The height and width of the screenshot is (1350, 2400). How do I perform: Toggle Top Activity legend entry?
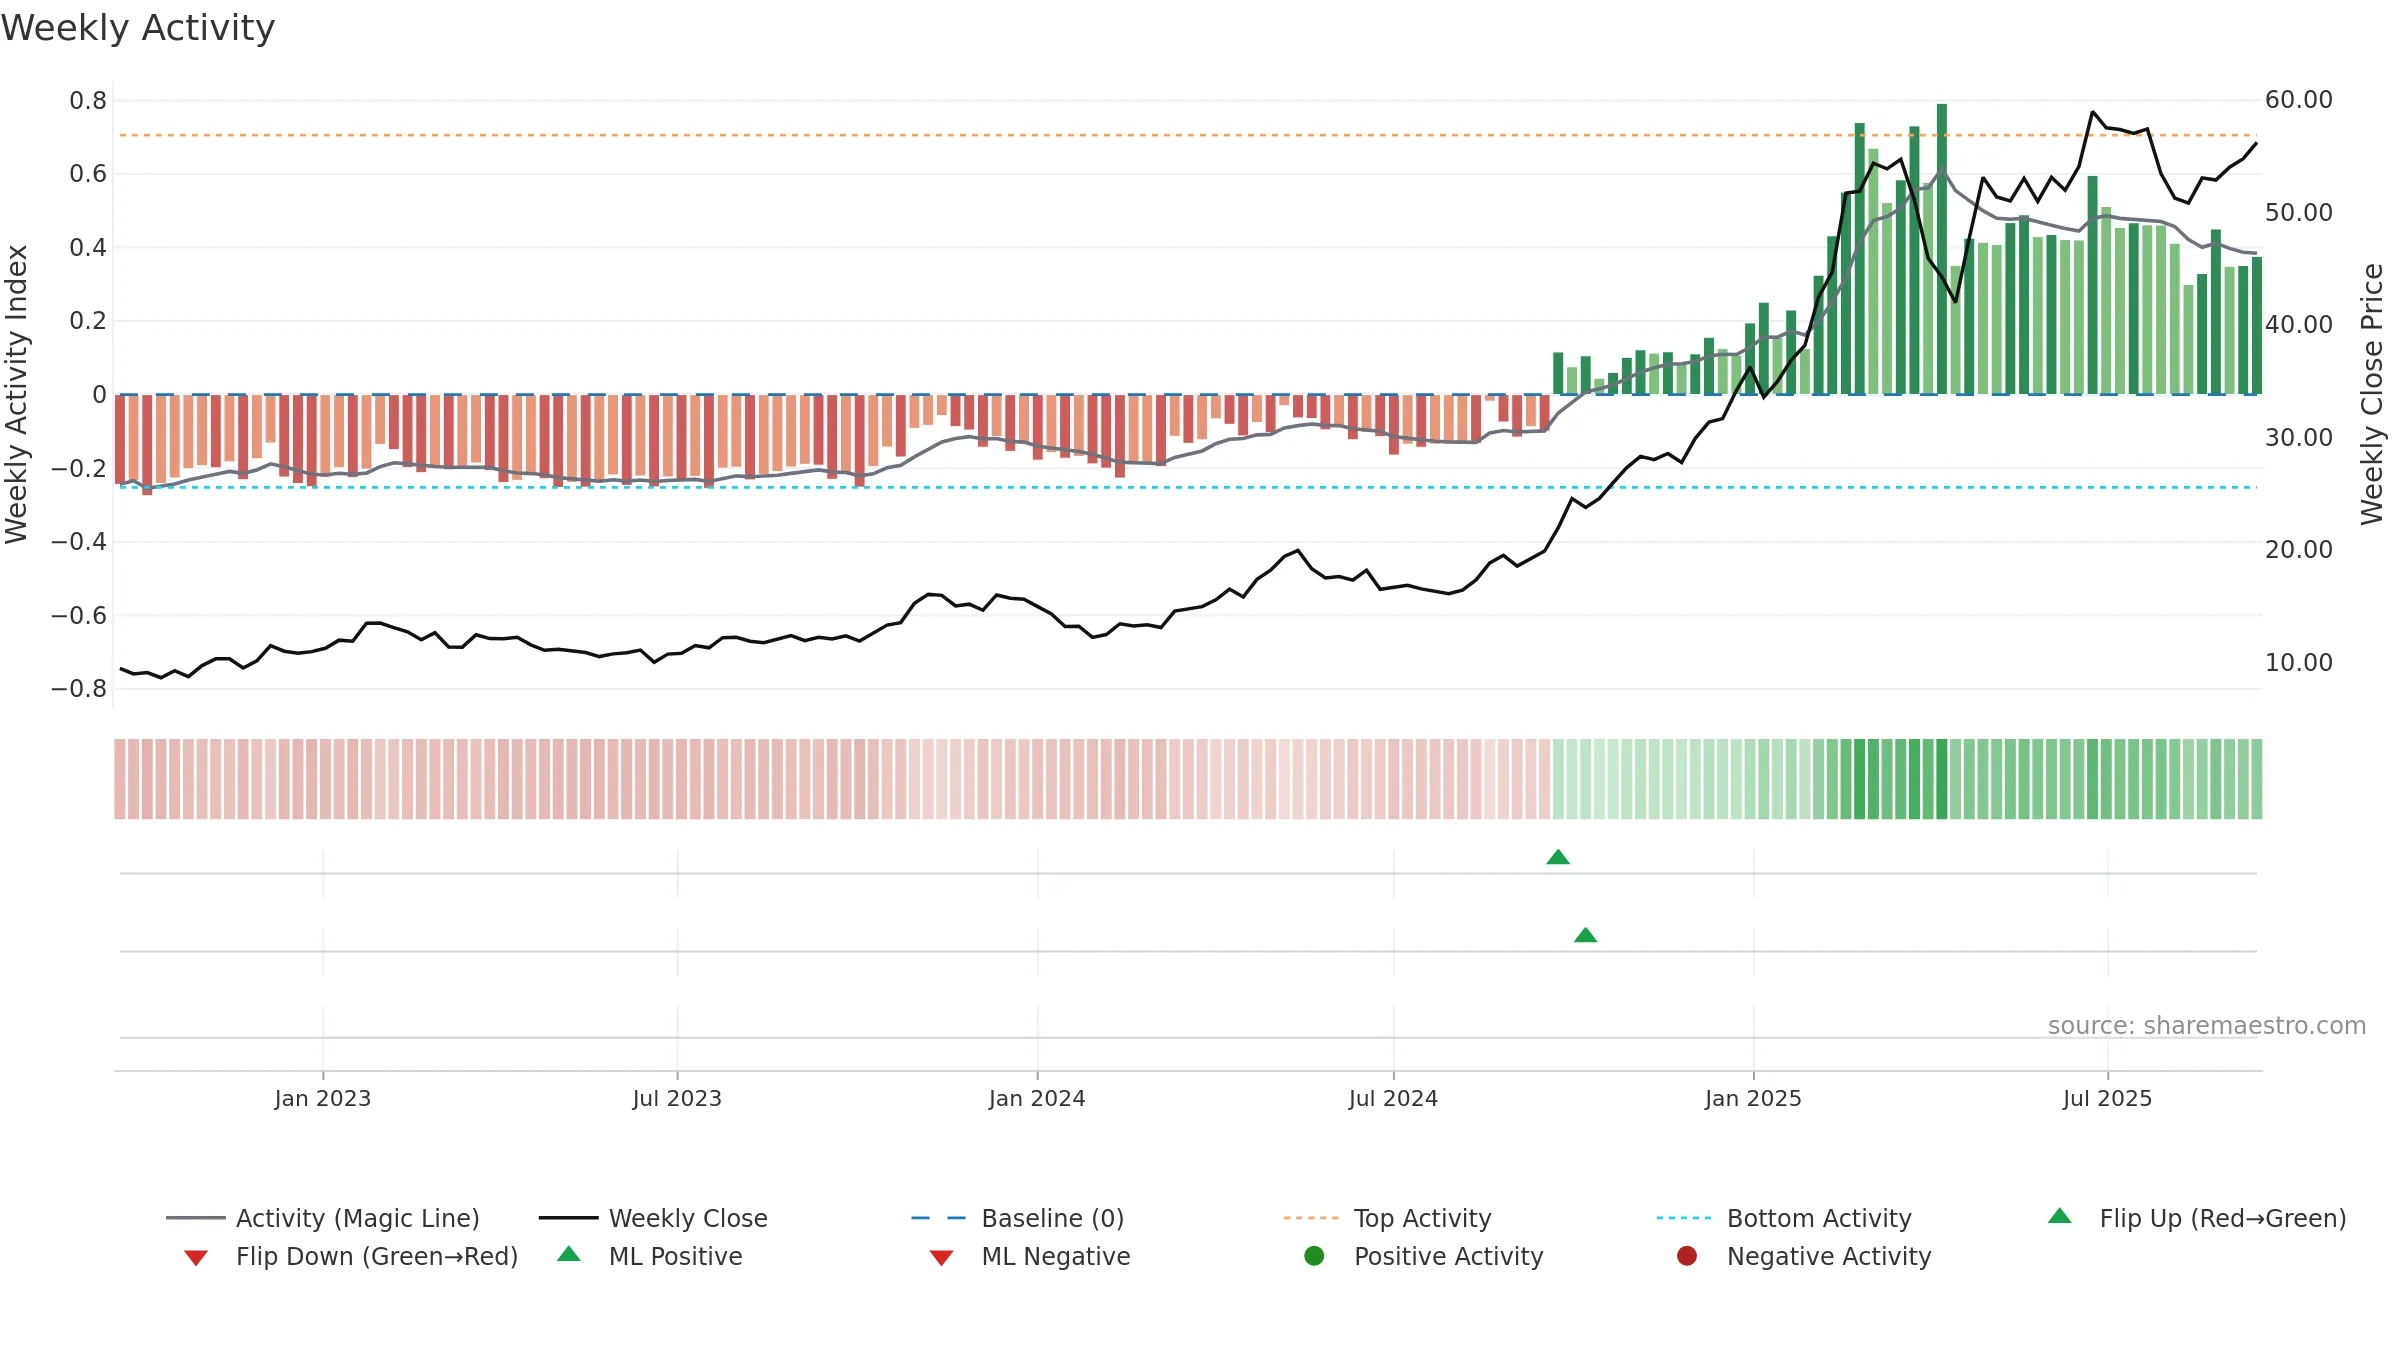point(1388,1218)
